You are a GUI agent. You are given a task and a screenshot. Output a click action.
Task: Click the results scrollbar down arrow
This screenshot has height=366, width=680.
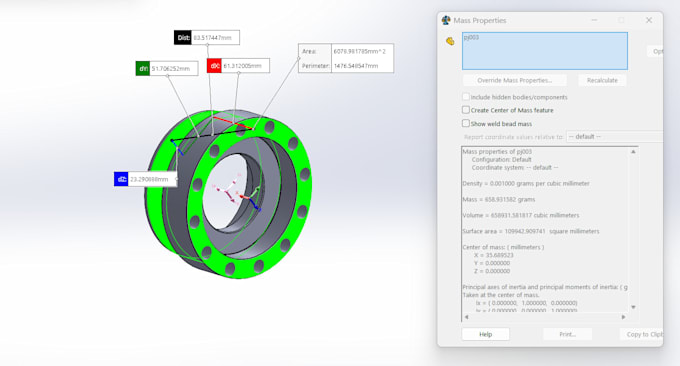pyautogui.click(x=633, y=307)
